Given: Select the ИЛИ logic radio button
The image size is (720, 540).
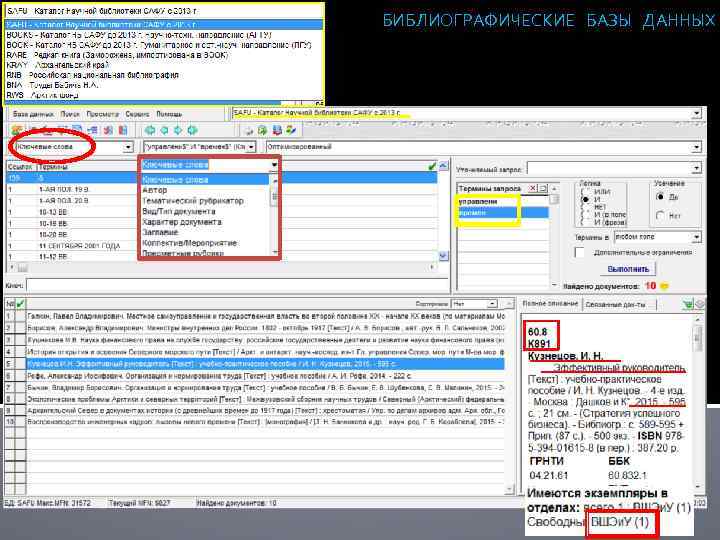Looking at the screenshot, I should [x=585, y=191].
